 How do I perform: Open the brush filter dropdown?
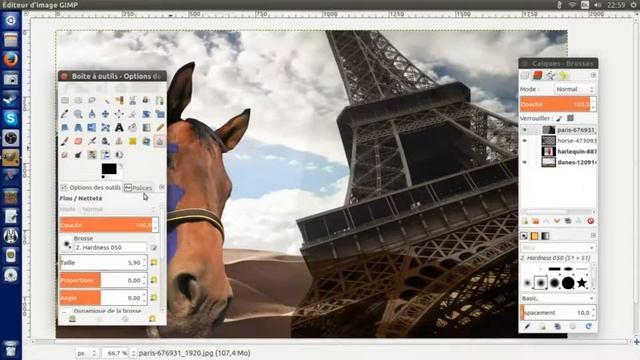(558, 248)
